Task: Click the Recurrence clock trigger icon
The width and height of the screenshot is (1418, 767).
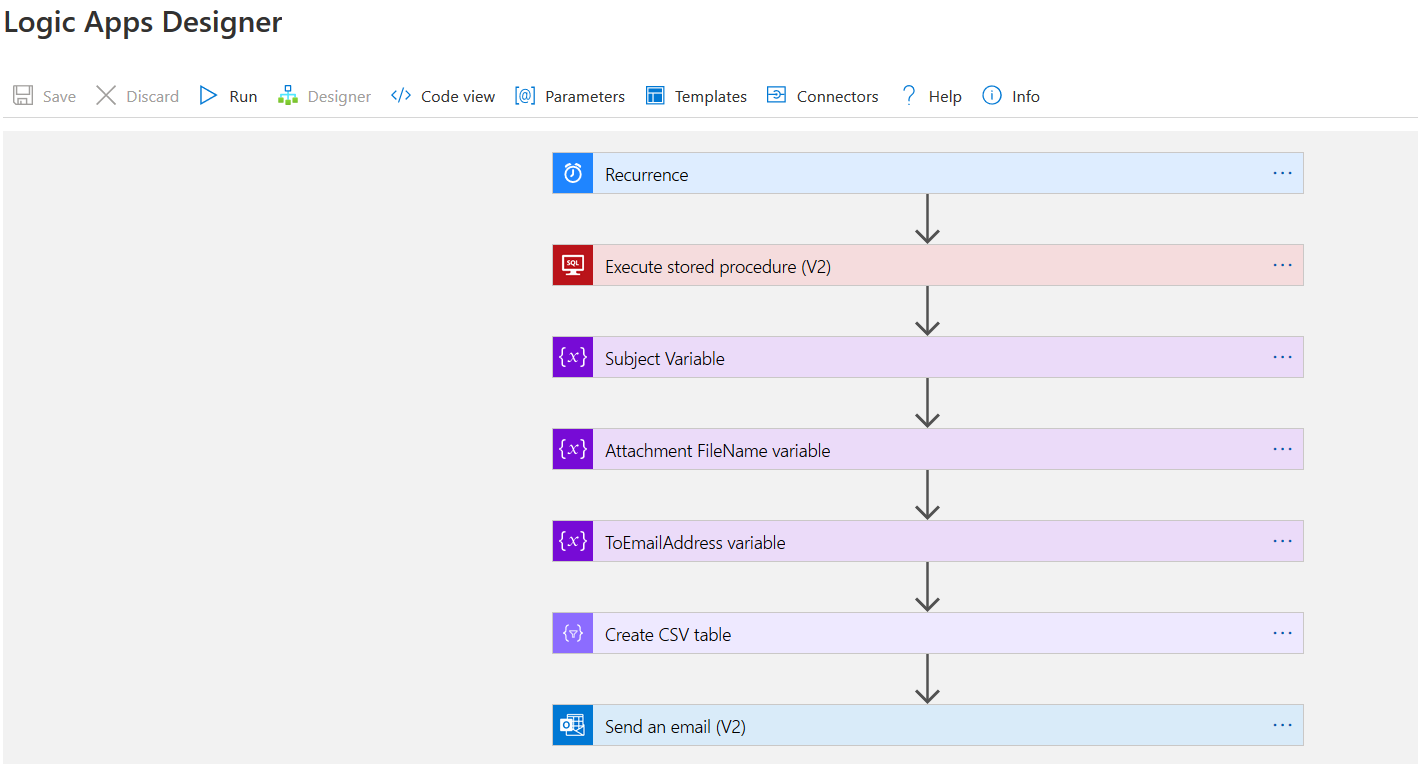Action: coord(573,173)
